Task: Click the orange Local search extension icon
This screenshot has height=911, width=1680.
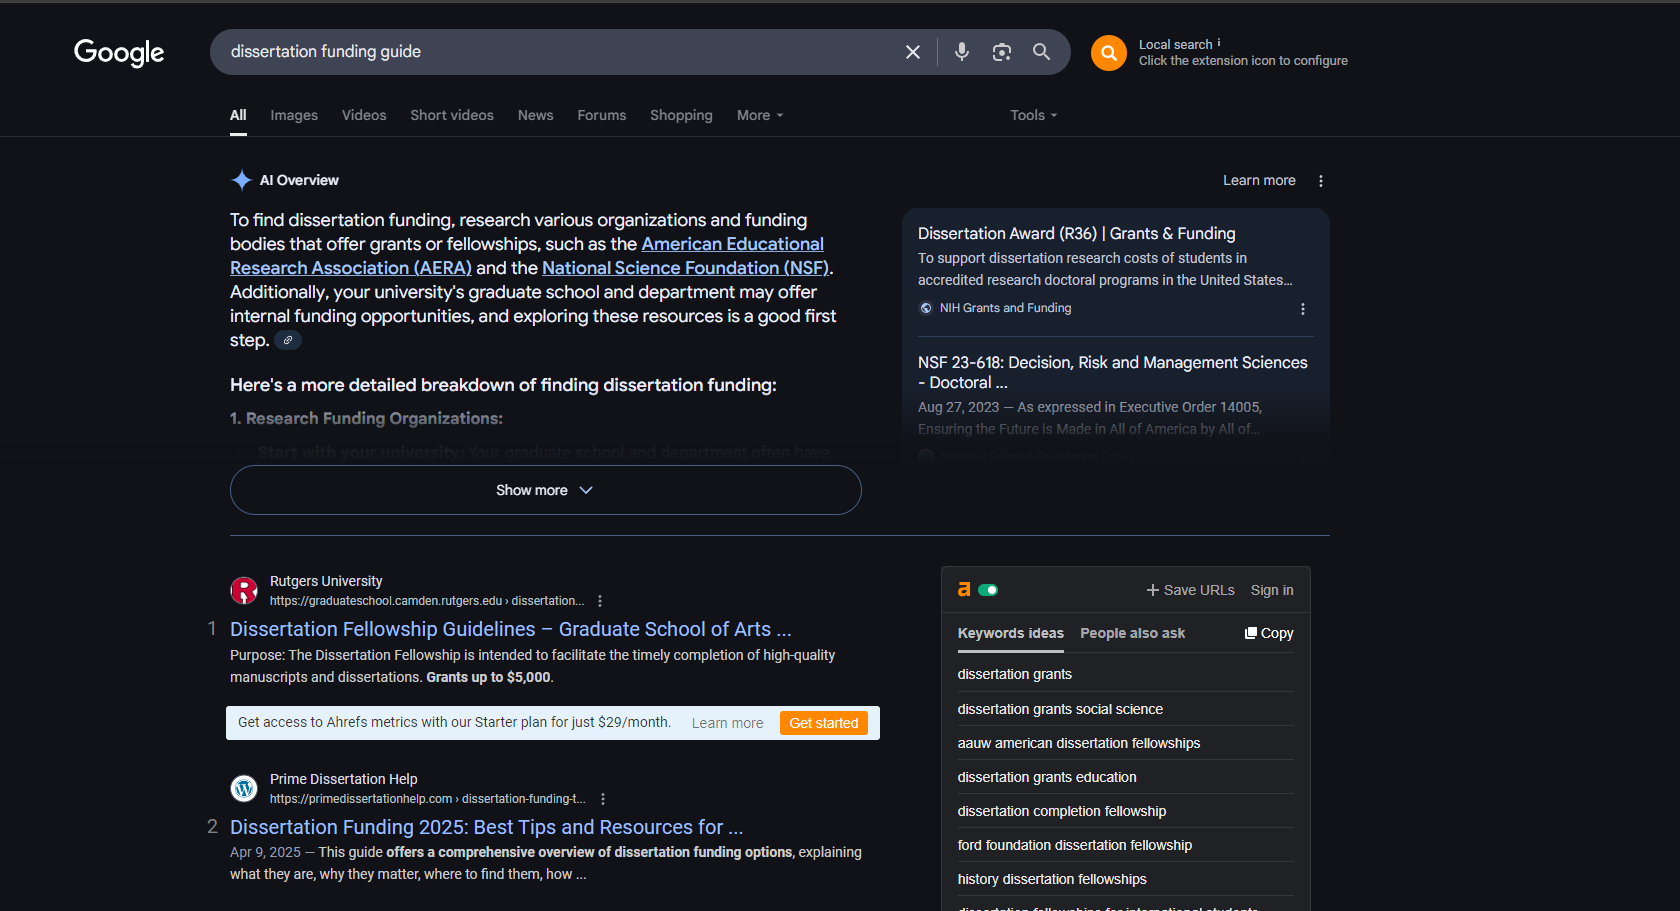Action: [1109, 53]
